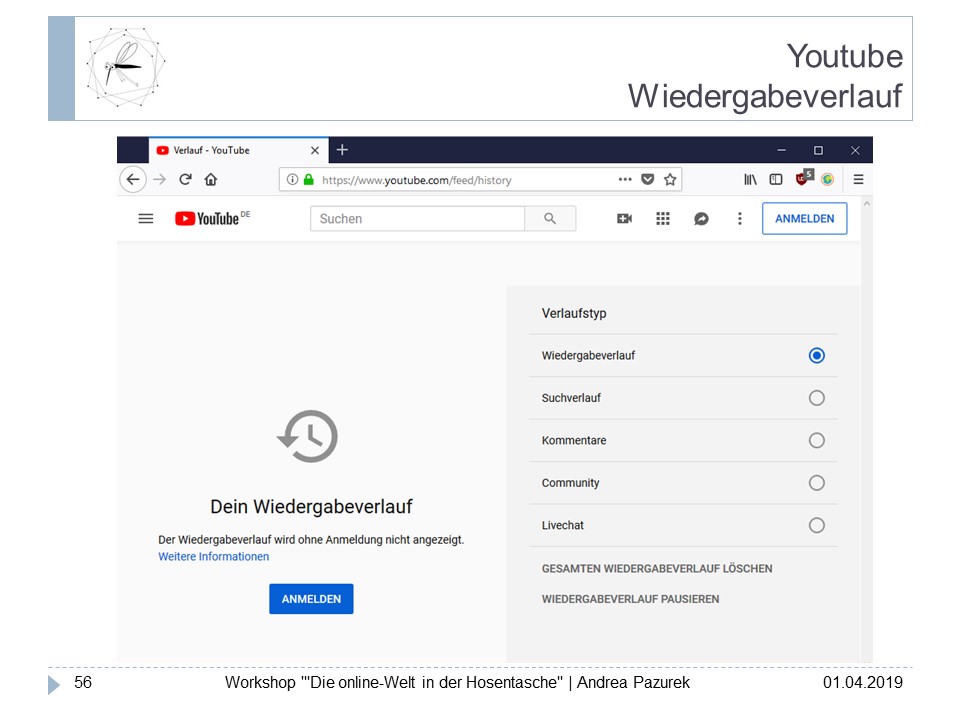Go back using the browser back arrow
The height and width of the screenshot is (720, 960).
133,179
